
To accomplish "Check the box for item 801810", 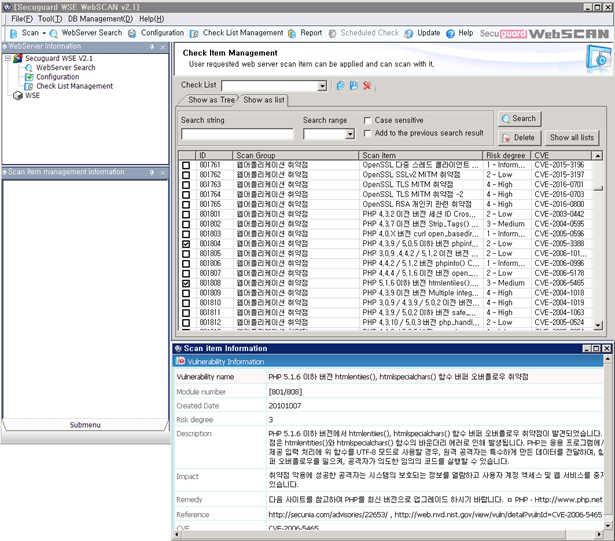I will (x=186, y=303).
